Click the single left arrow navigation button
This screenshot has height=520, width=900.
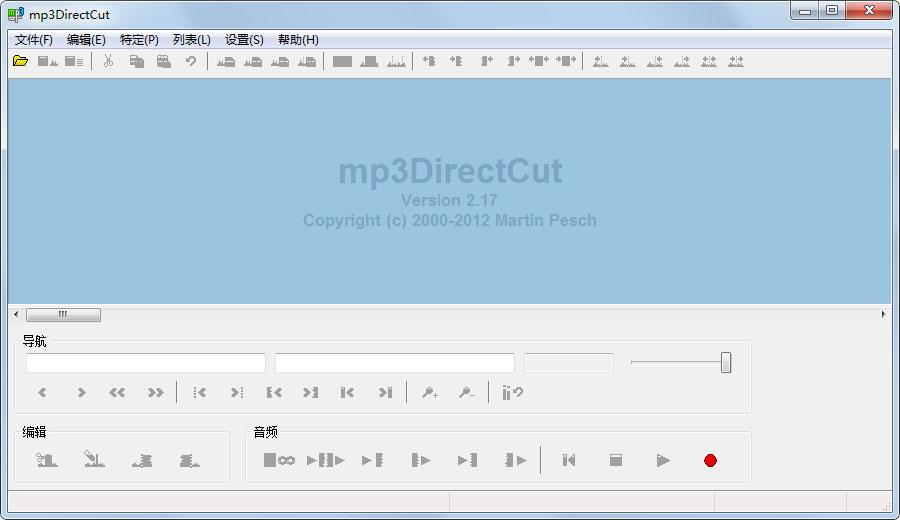coord(42,393)
